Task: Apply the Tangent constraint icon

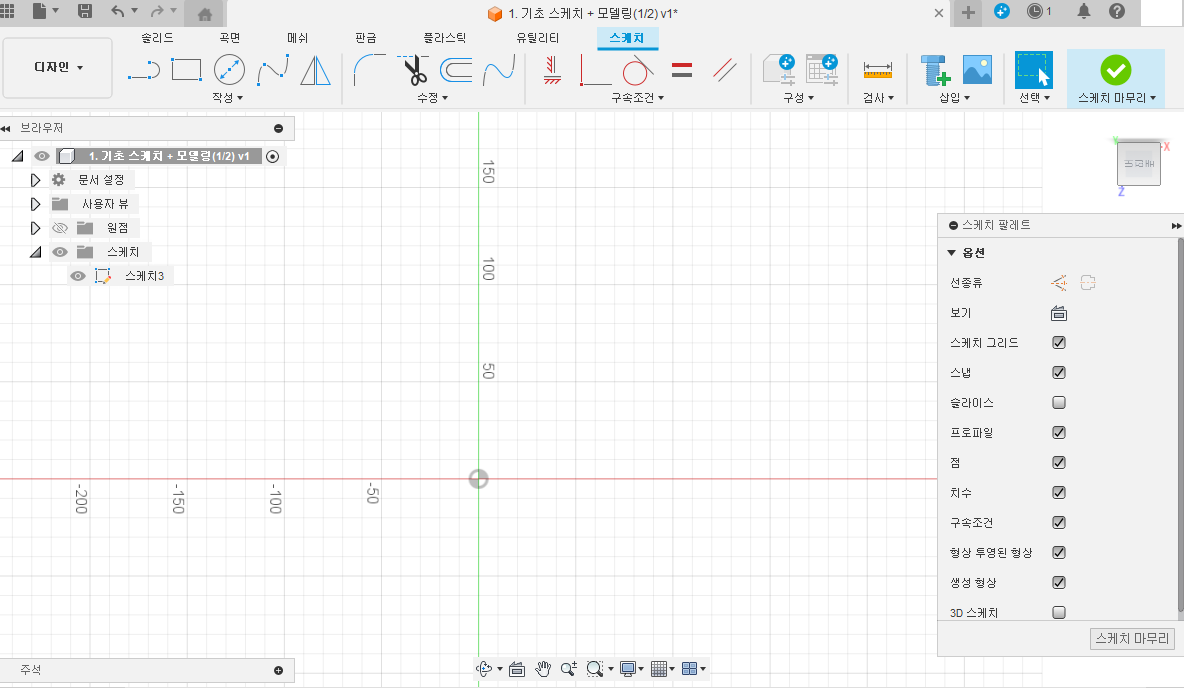Action: (637, 70)
